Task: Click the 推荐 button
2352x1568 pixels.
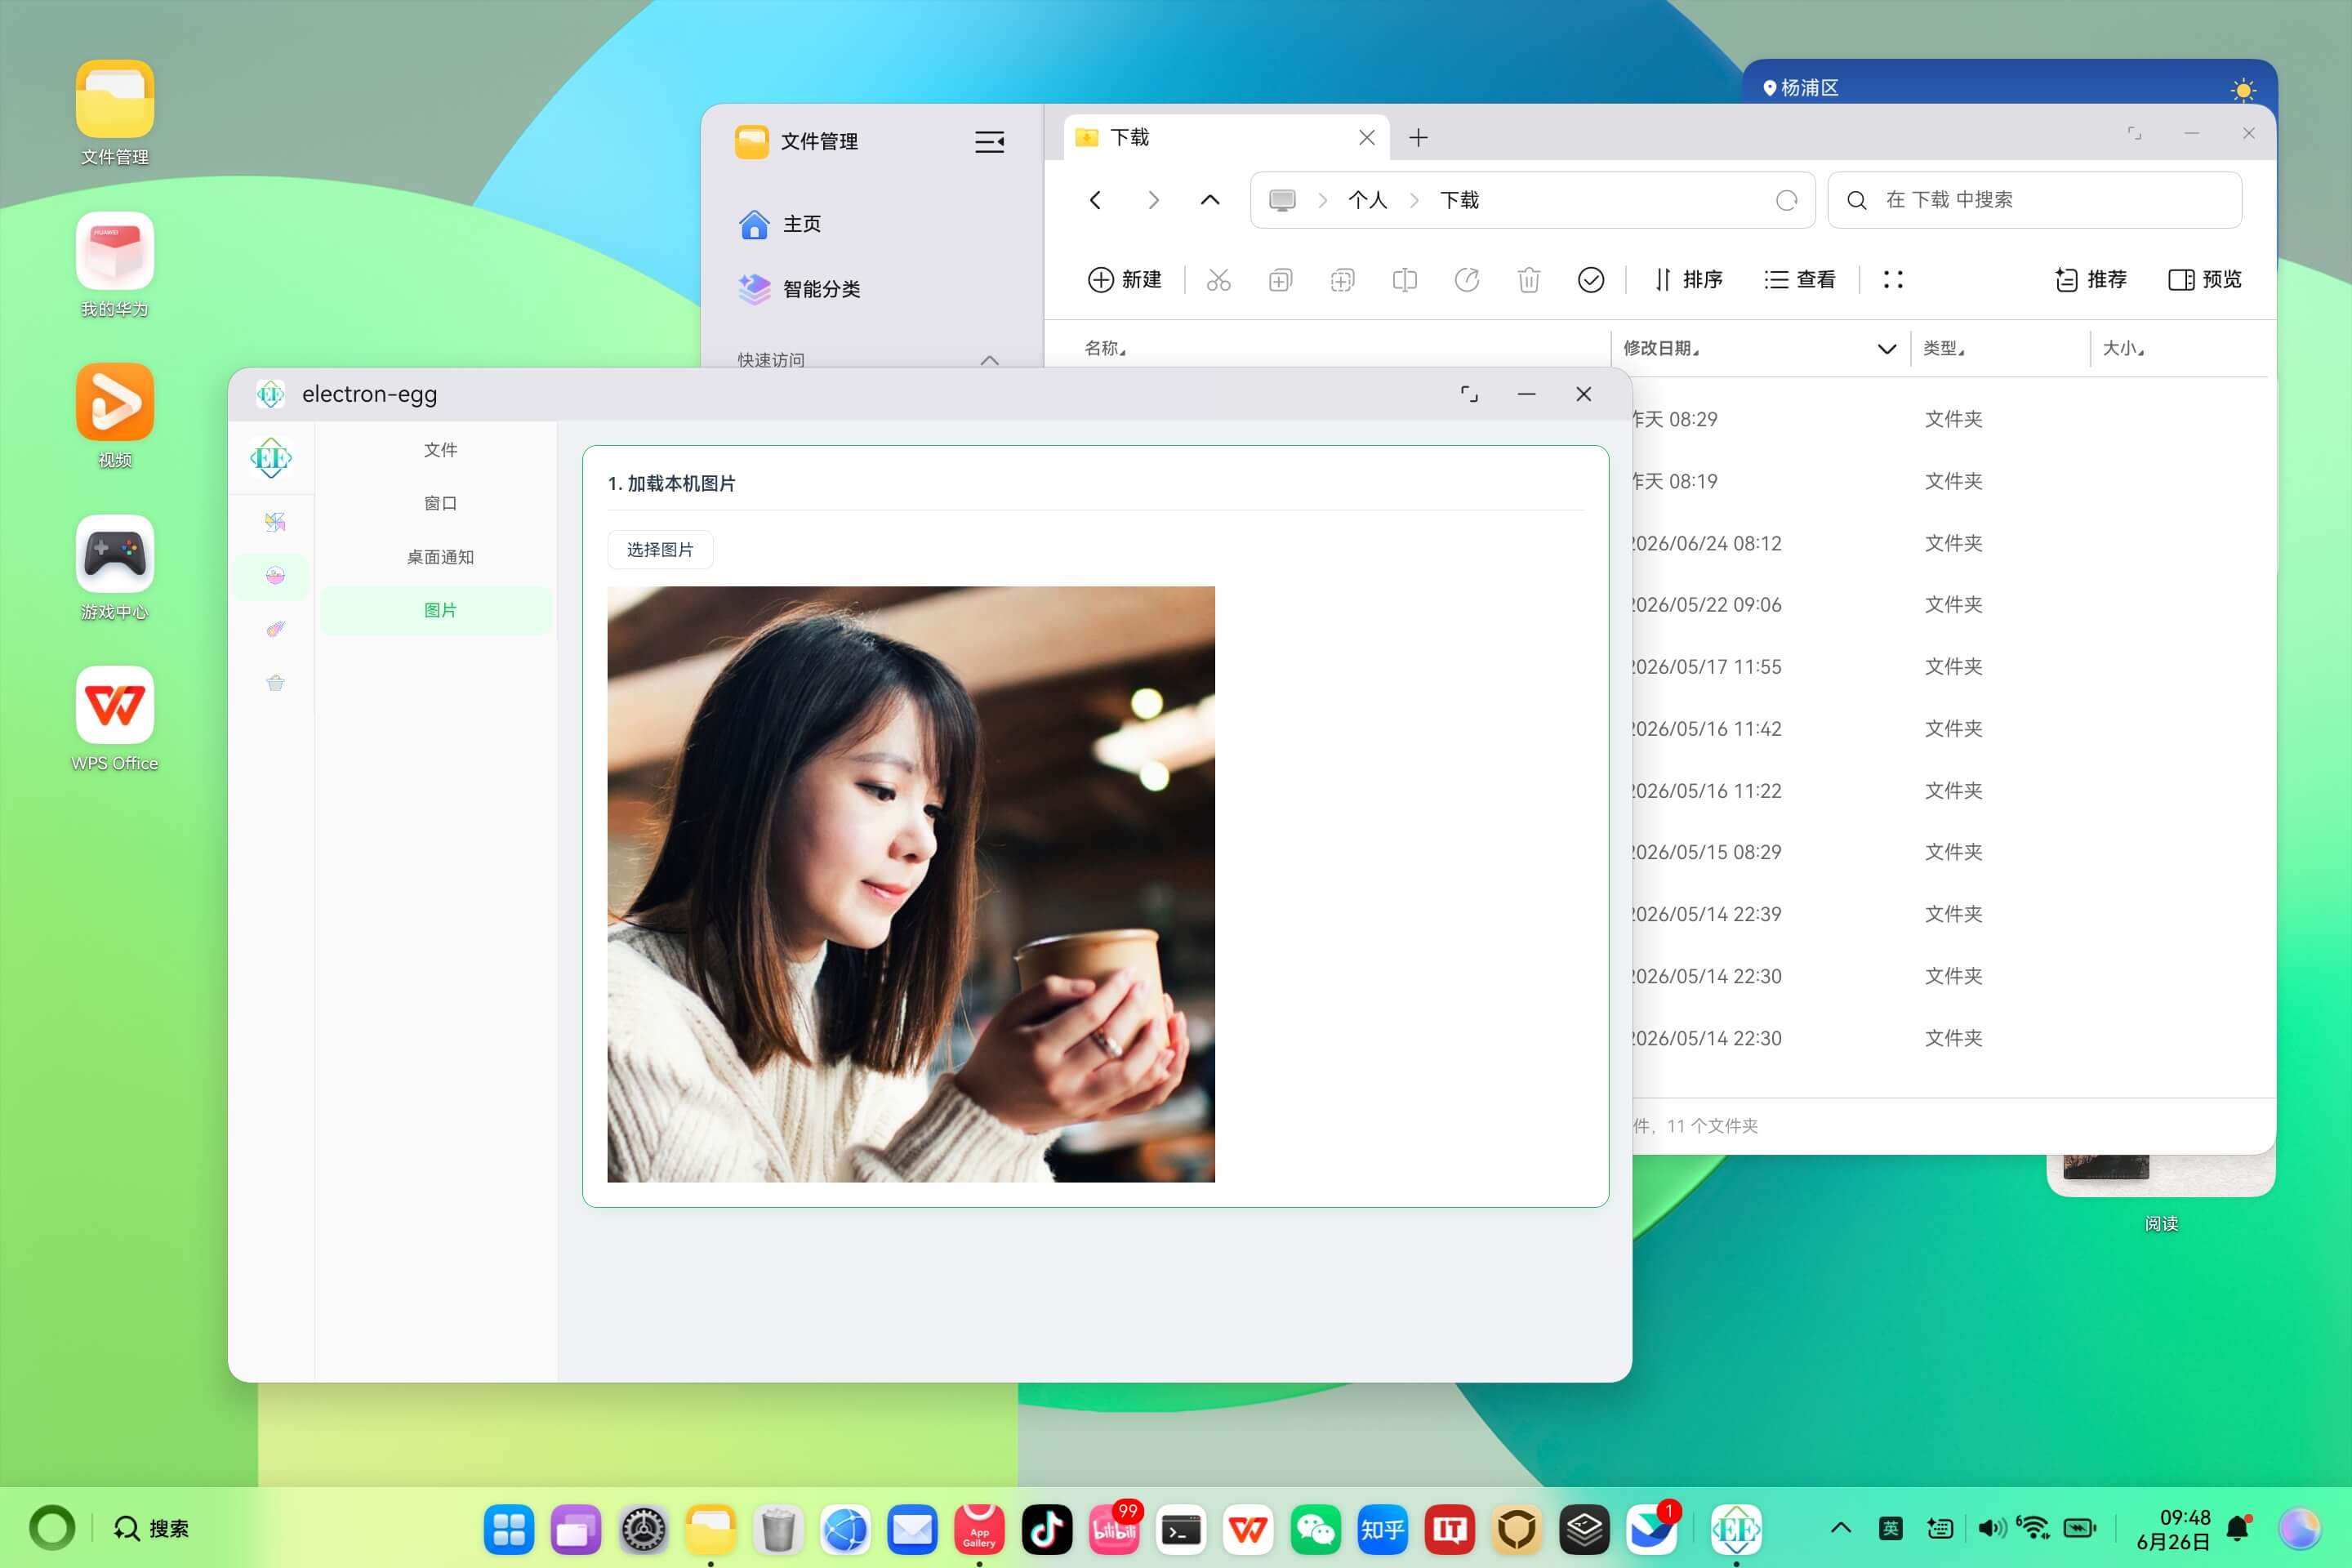Action: click(2090, 280)
